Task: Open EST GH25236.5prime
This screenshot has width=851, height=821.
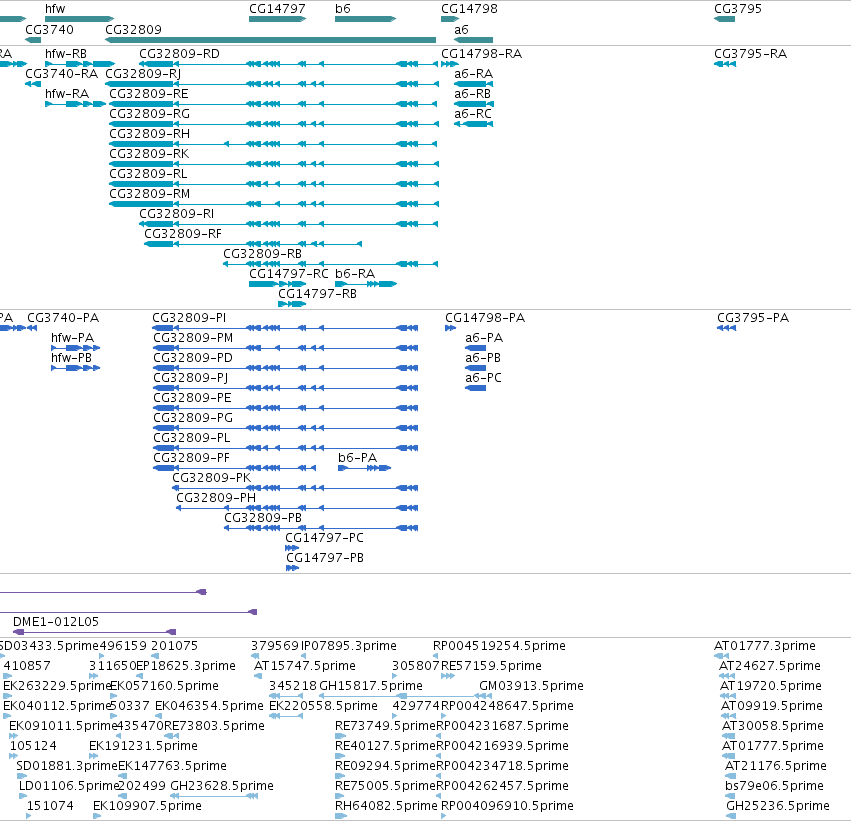Action: click(732, 816)
